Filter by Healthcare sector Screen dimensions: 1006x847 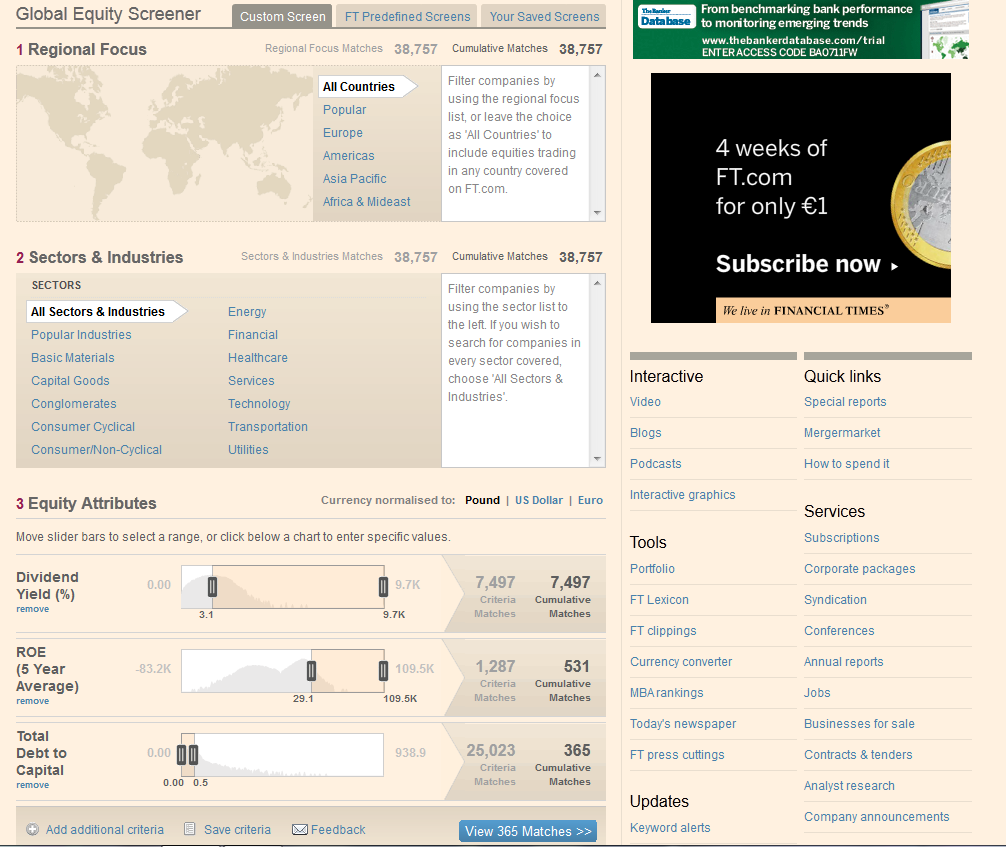(258, 358)
